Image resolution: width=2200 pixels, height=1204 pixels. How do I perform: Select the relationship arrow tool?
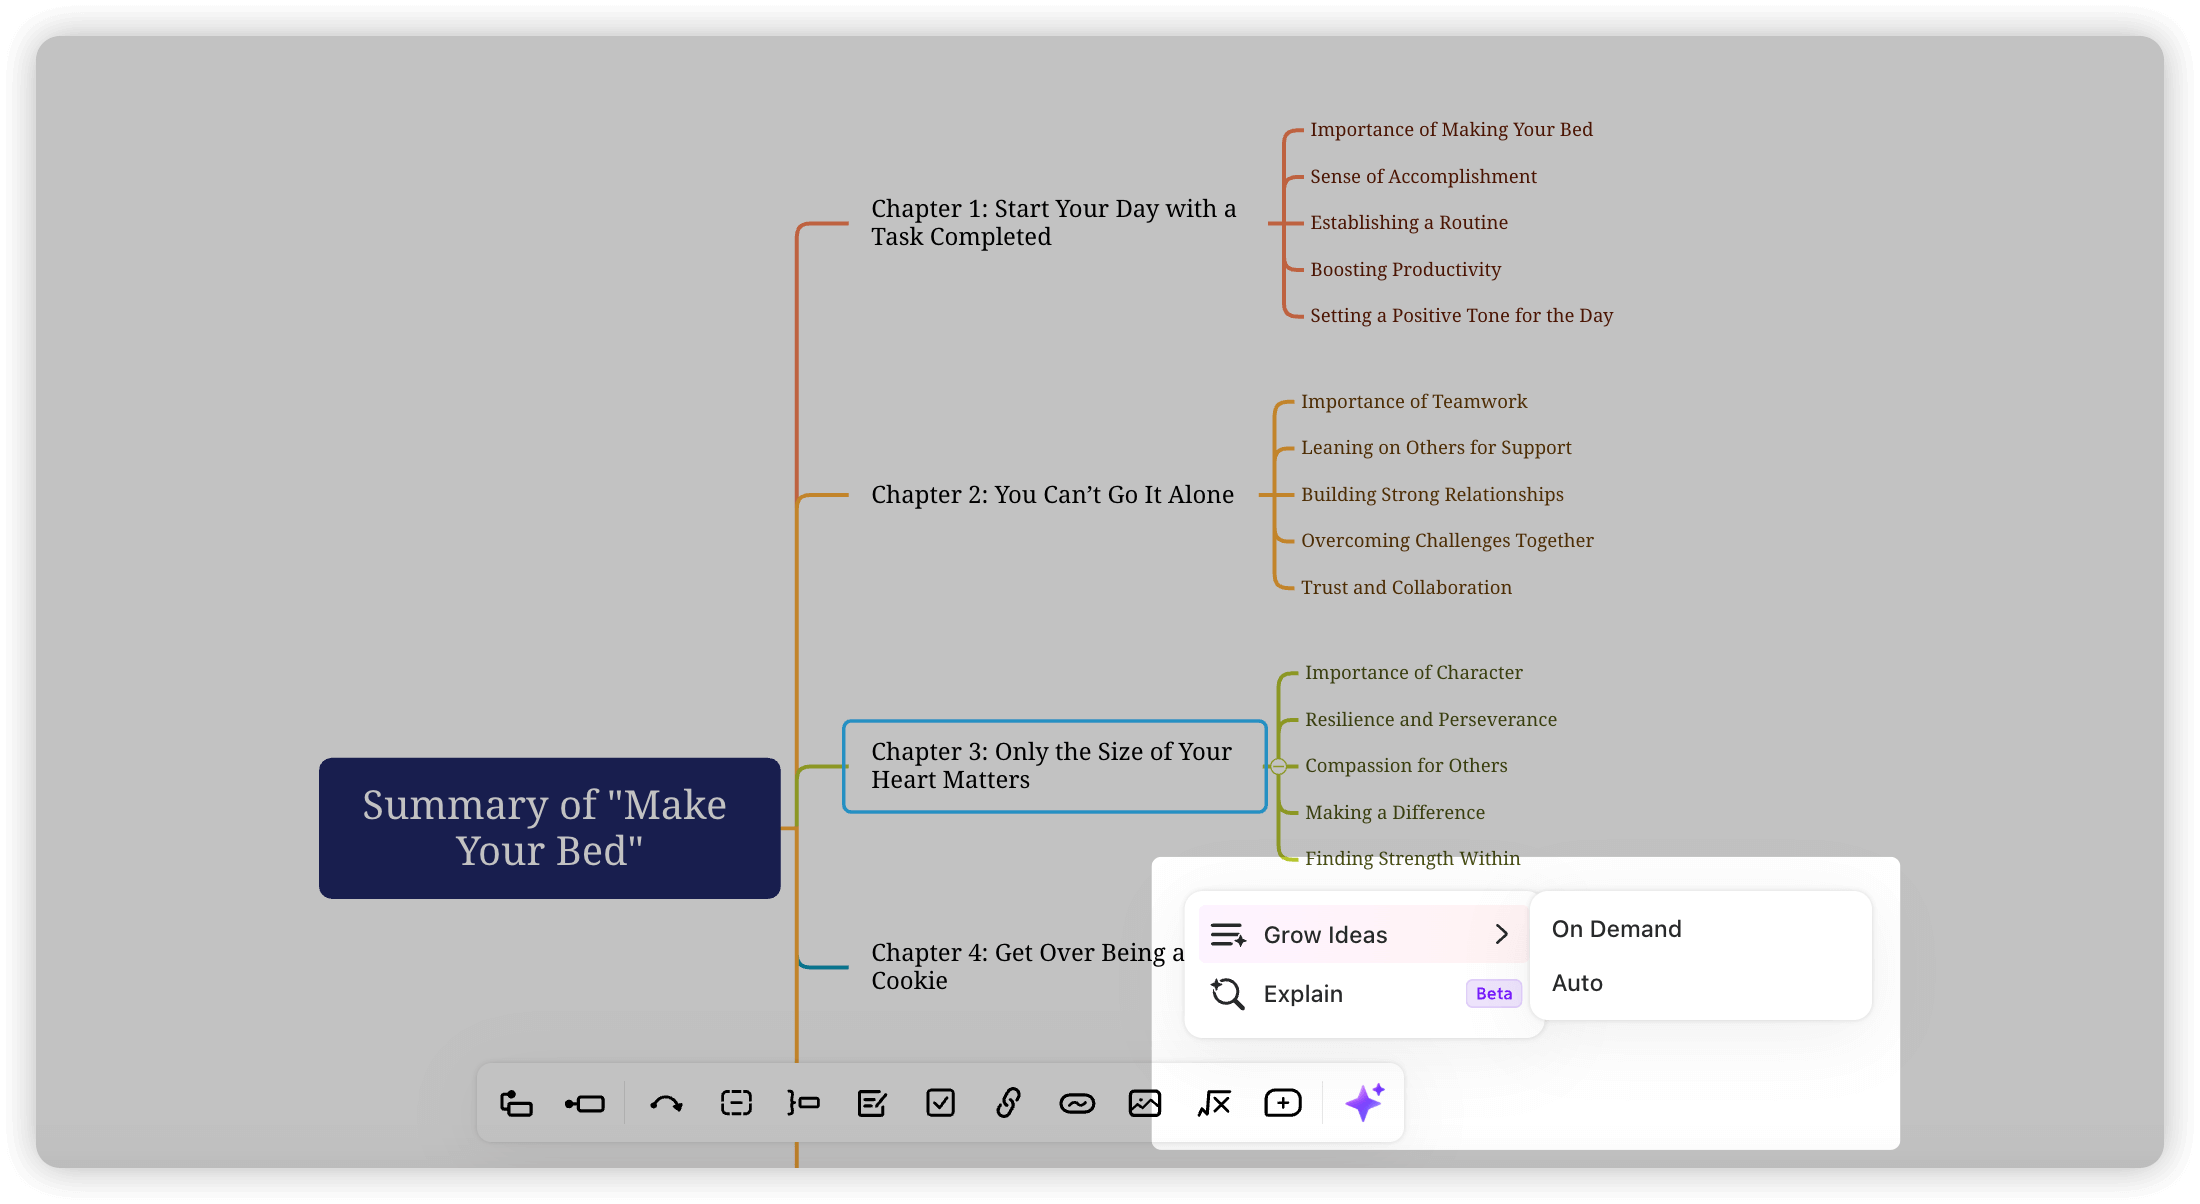(666, 1103)
